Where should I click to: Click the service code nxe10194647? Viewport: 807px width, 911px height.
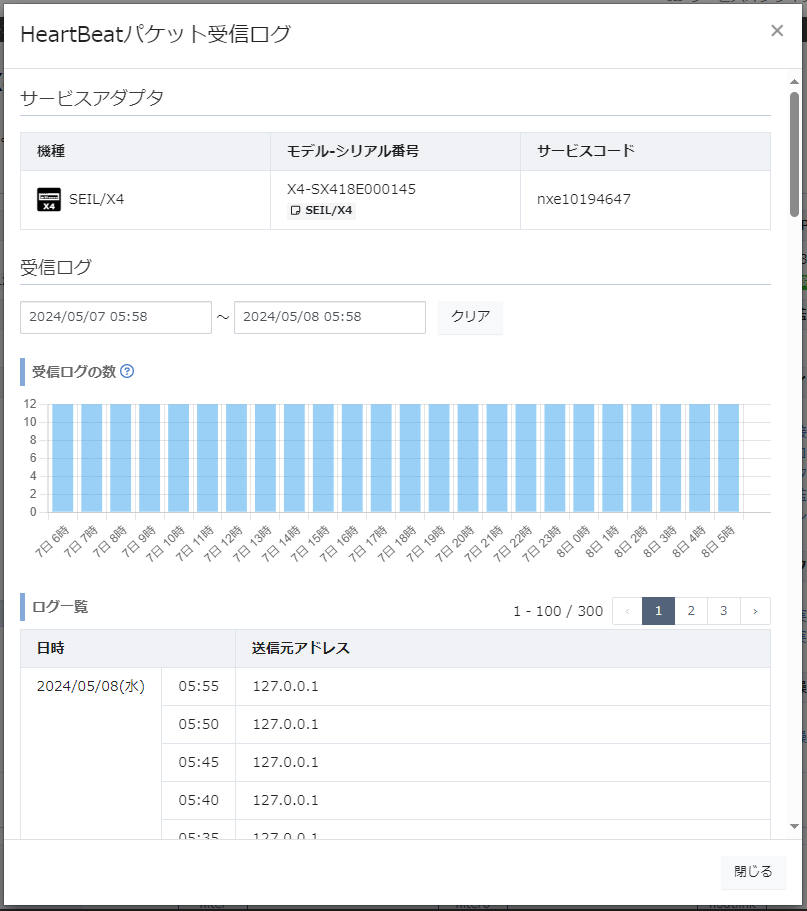[x=583, y=199]
